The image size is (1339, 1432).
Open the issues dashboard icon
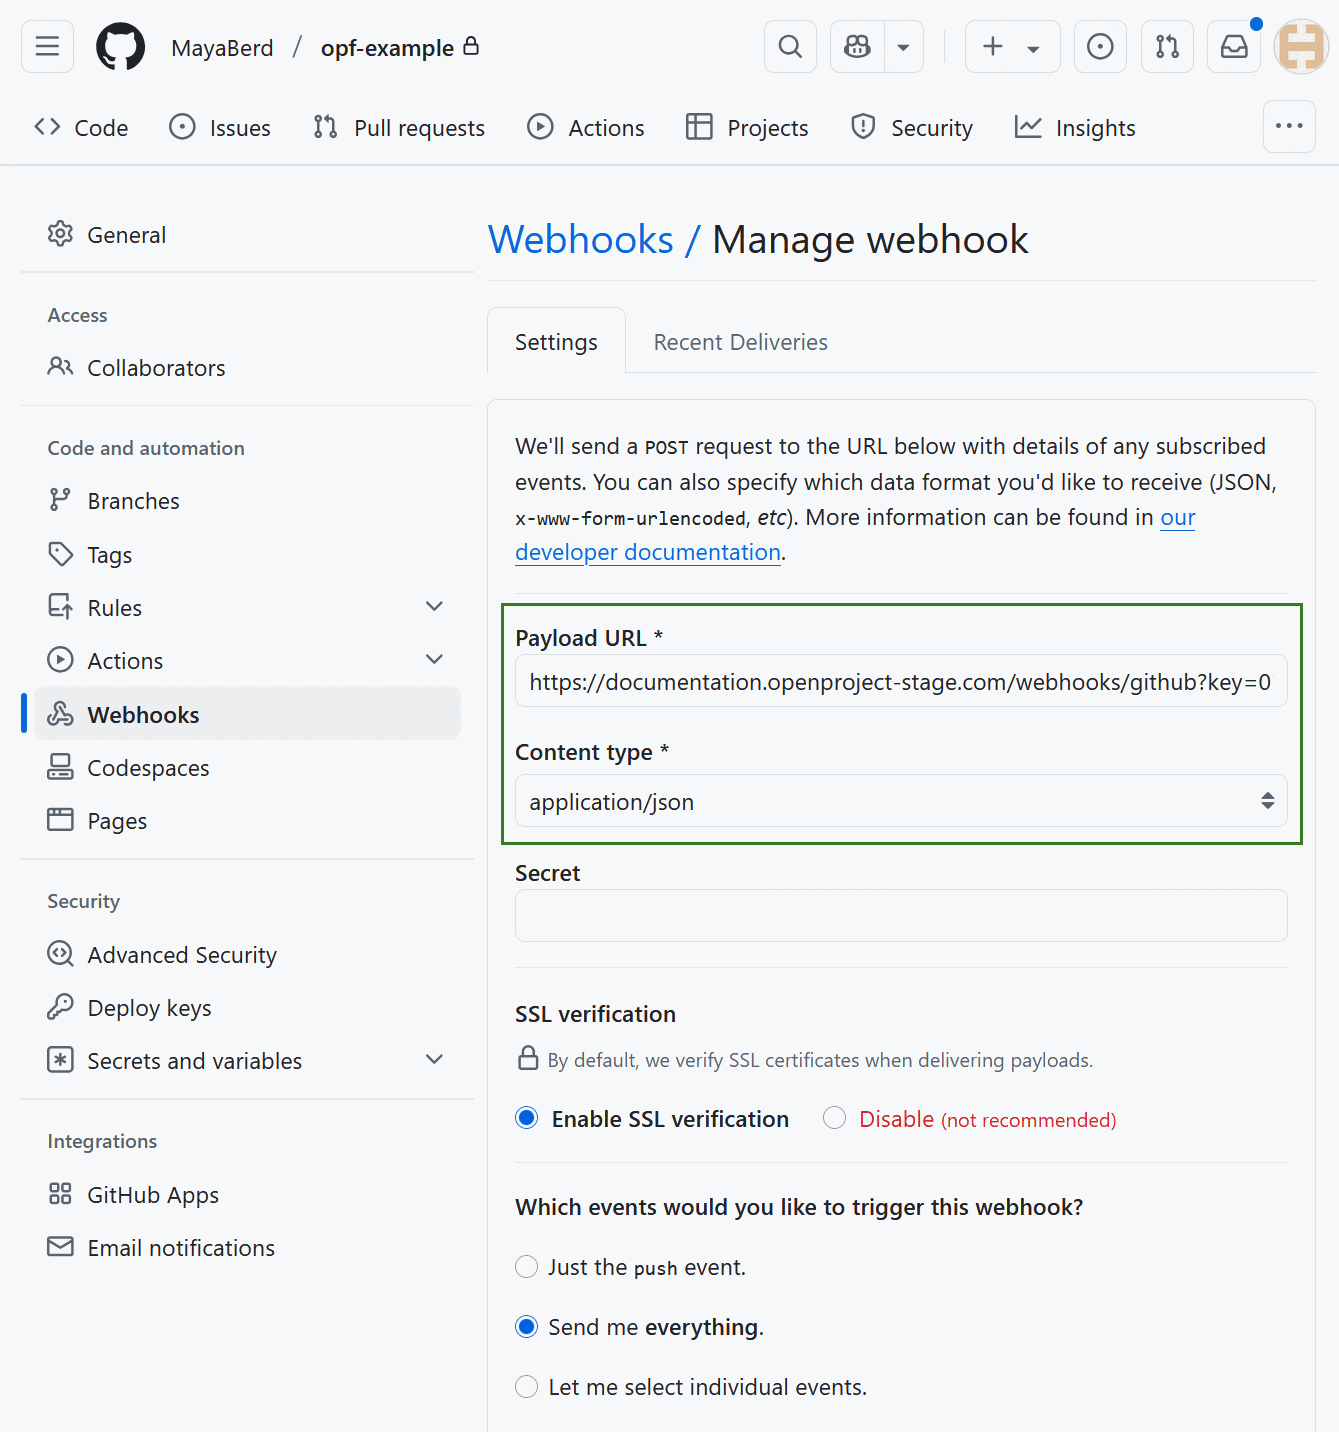(x=1100, y=46)
